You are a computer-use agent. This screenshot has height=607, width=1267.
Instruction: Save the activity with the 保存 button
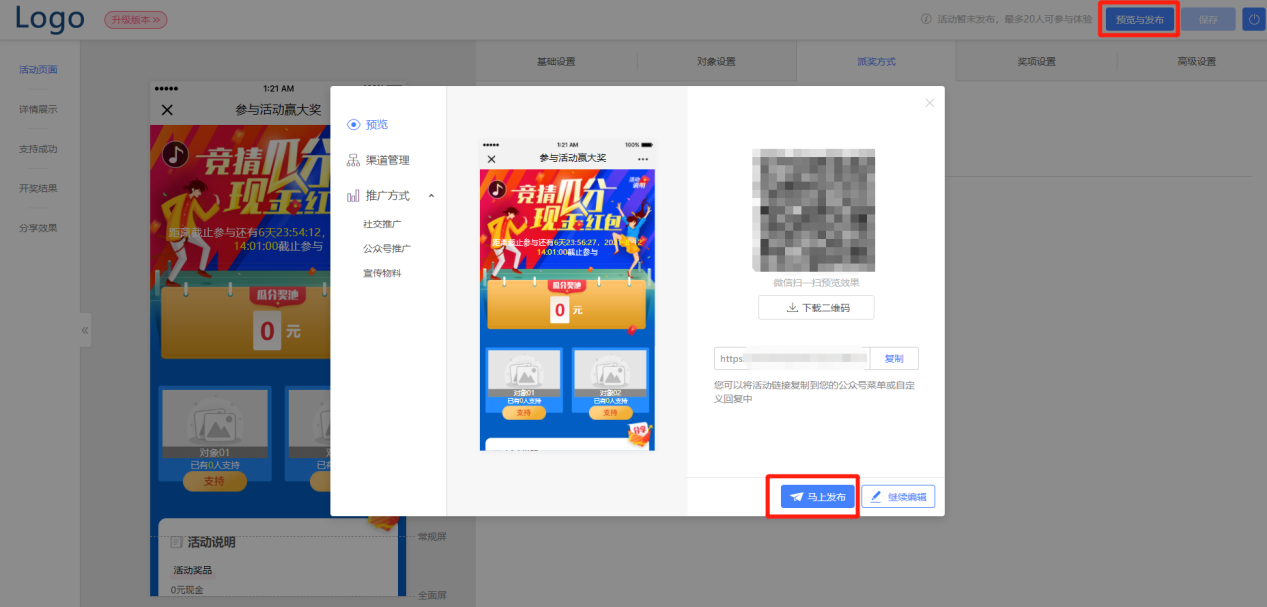1209,19
